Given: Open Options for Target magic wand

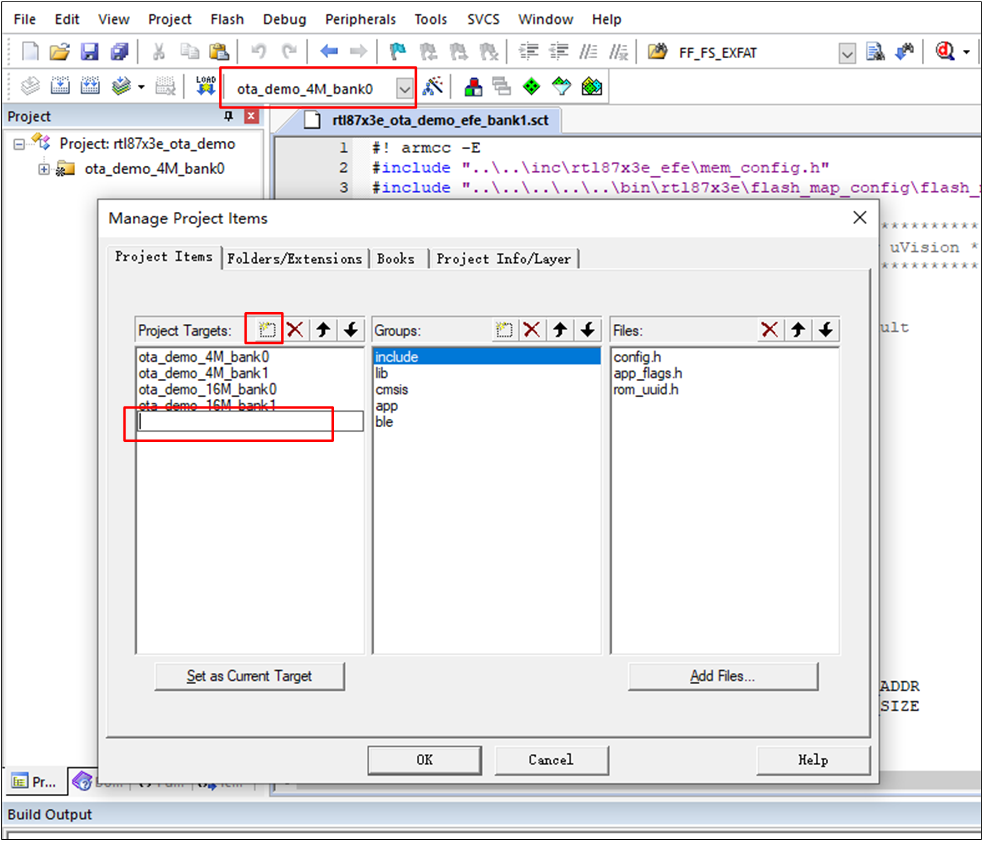Looking at the screenshot, I should (433, 86).
